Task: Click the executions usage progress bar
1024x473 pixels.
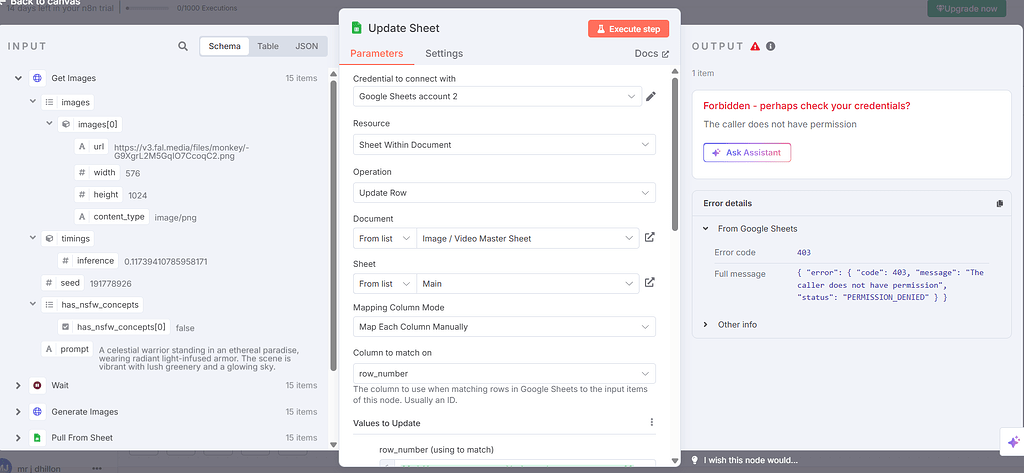Action: (149, 8)
